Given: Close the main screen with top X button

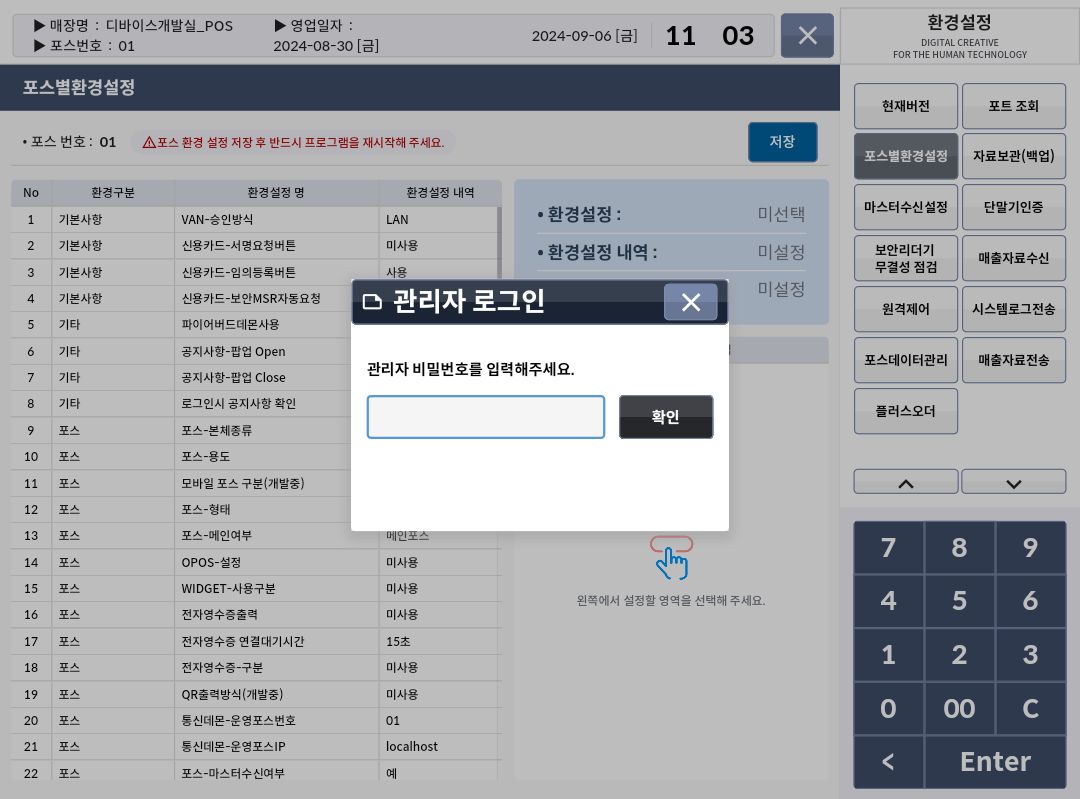Looking at the screenshot, I should coord(808,36).
